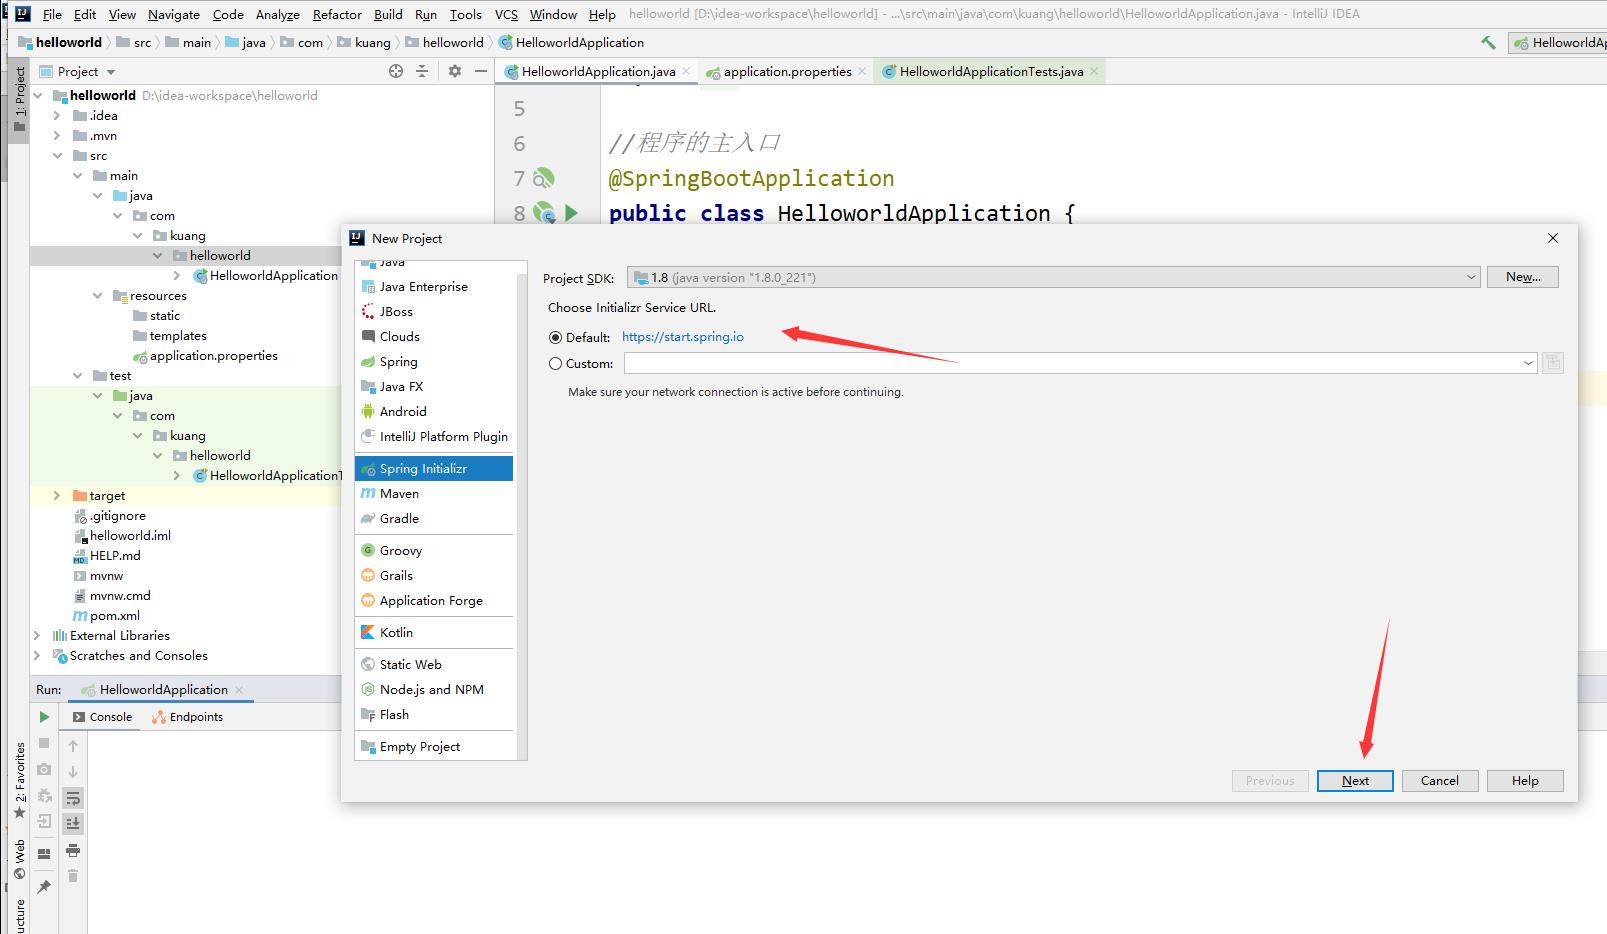The width and height of the screenshot is (1607, 934).
Task: Click the Help button in New Project dialog
Action: pos(1525,781)
